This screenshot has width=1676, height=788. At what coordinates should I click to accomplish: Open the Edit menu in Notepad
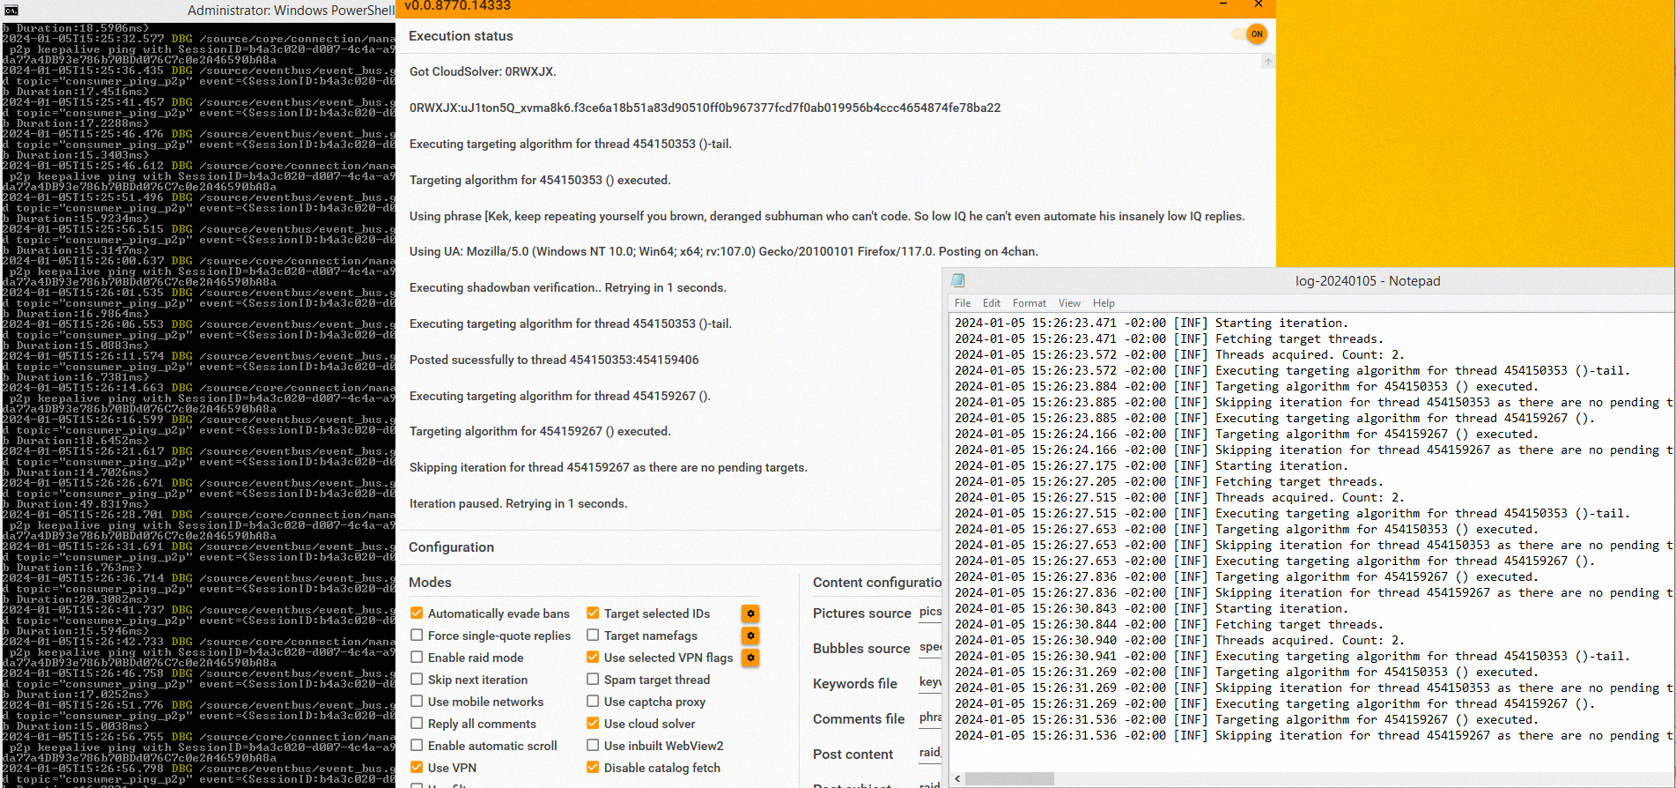pyautogui.click(x=991, y=303)
